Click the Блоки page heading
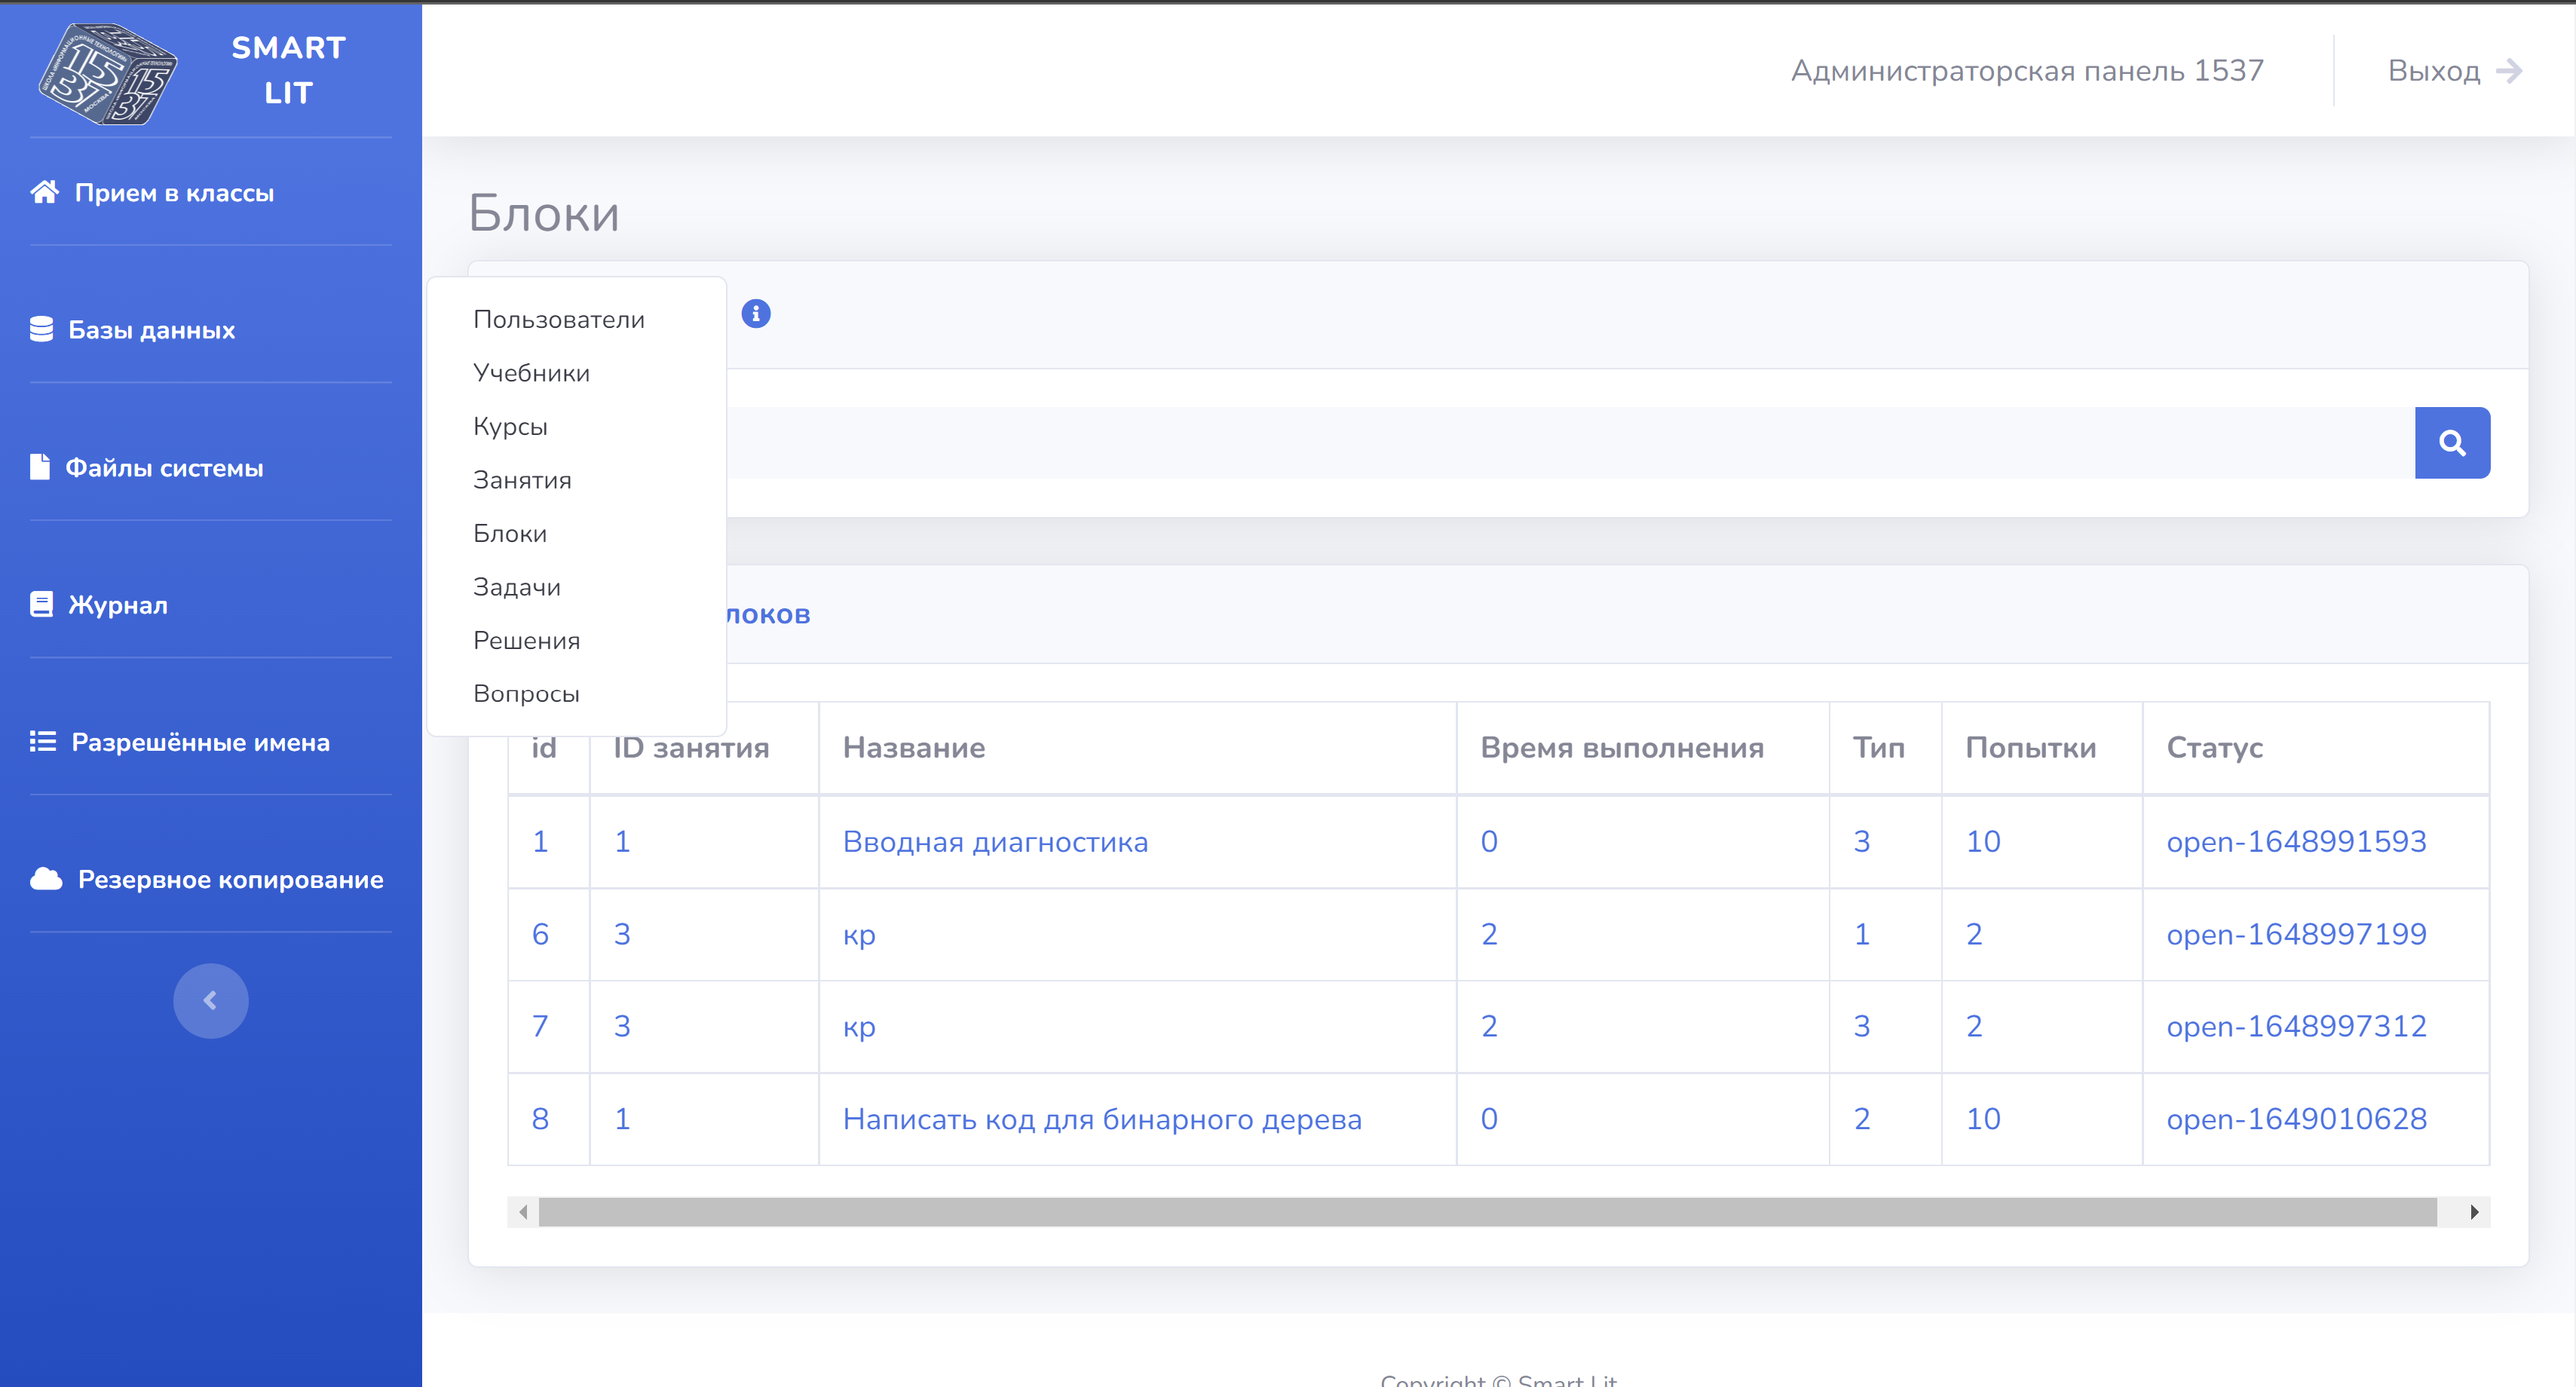2576x1387 pixels. pos(544,213)
